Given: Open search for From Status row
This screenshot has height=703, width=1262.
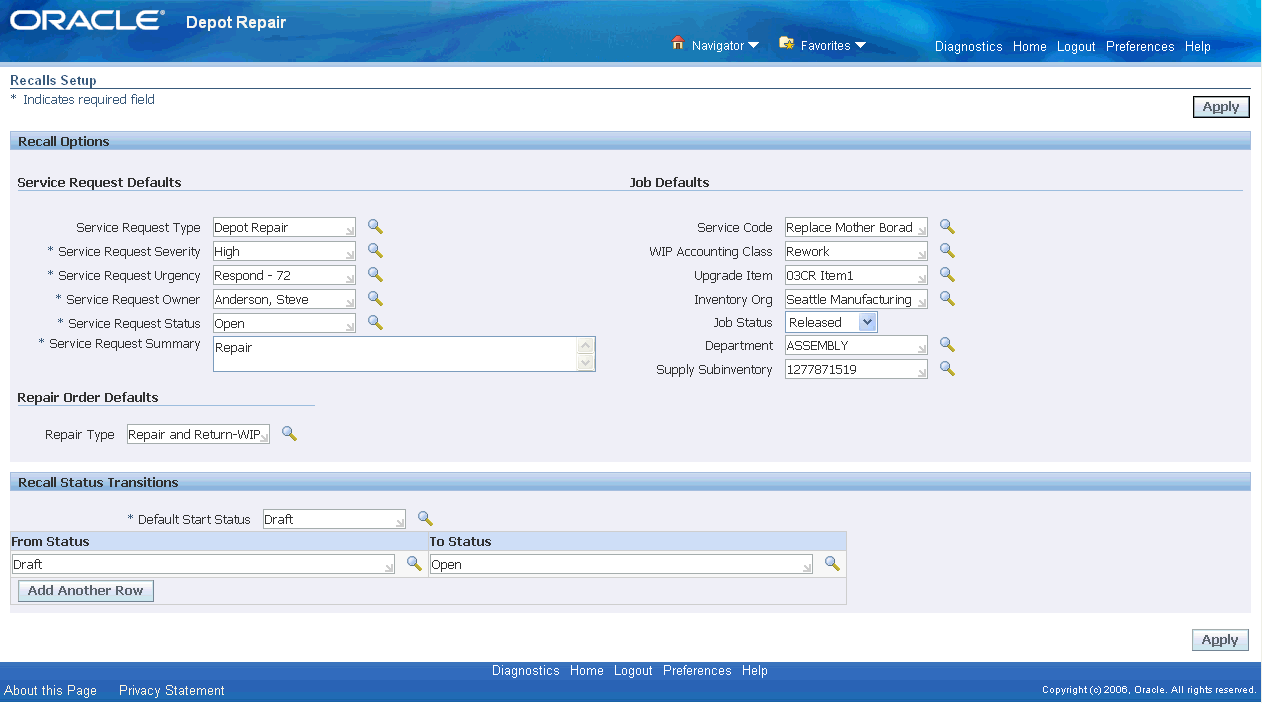Looking at the screenshot, I should click(x=414, y=564).
